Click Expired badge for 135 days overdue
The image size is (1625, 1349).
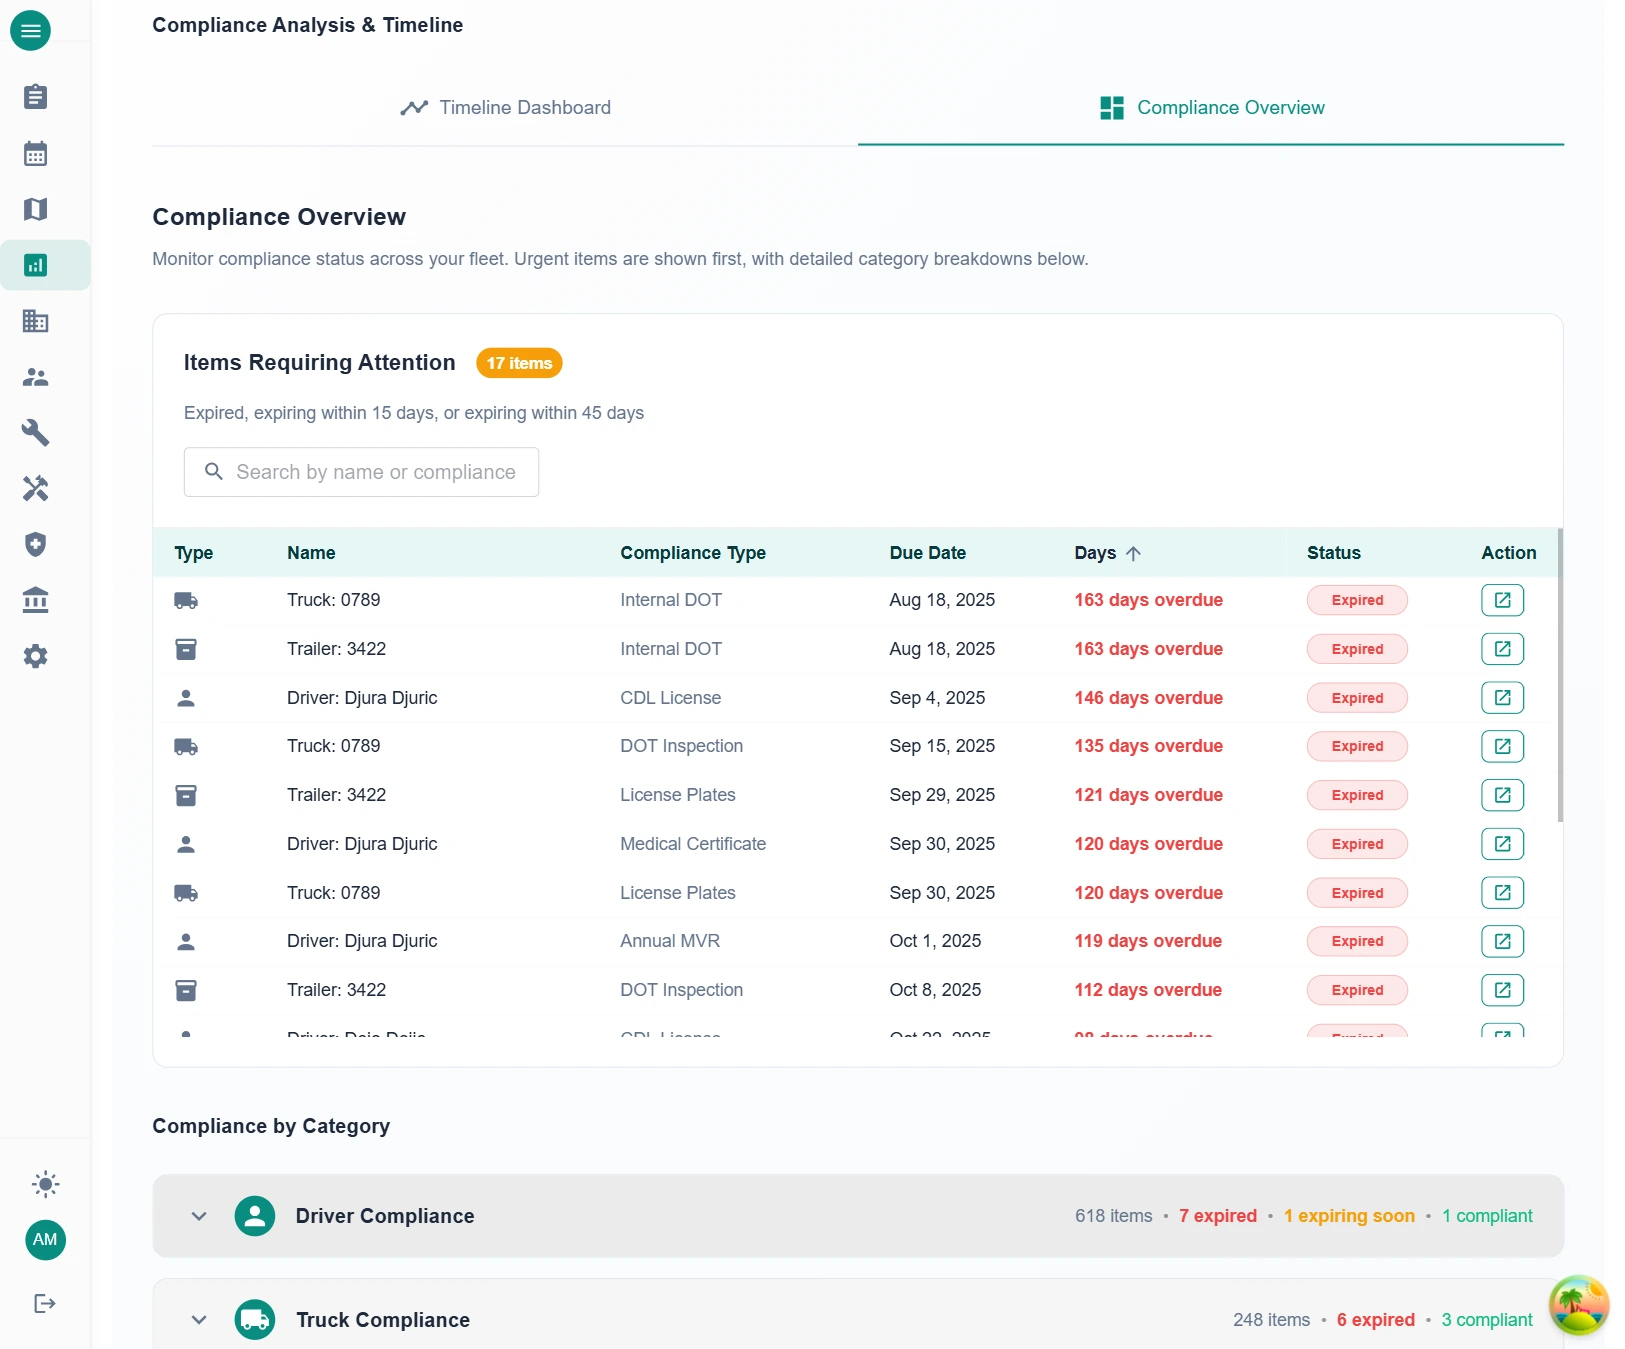click(1357, 746)
